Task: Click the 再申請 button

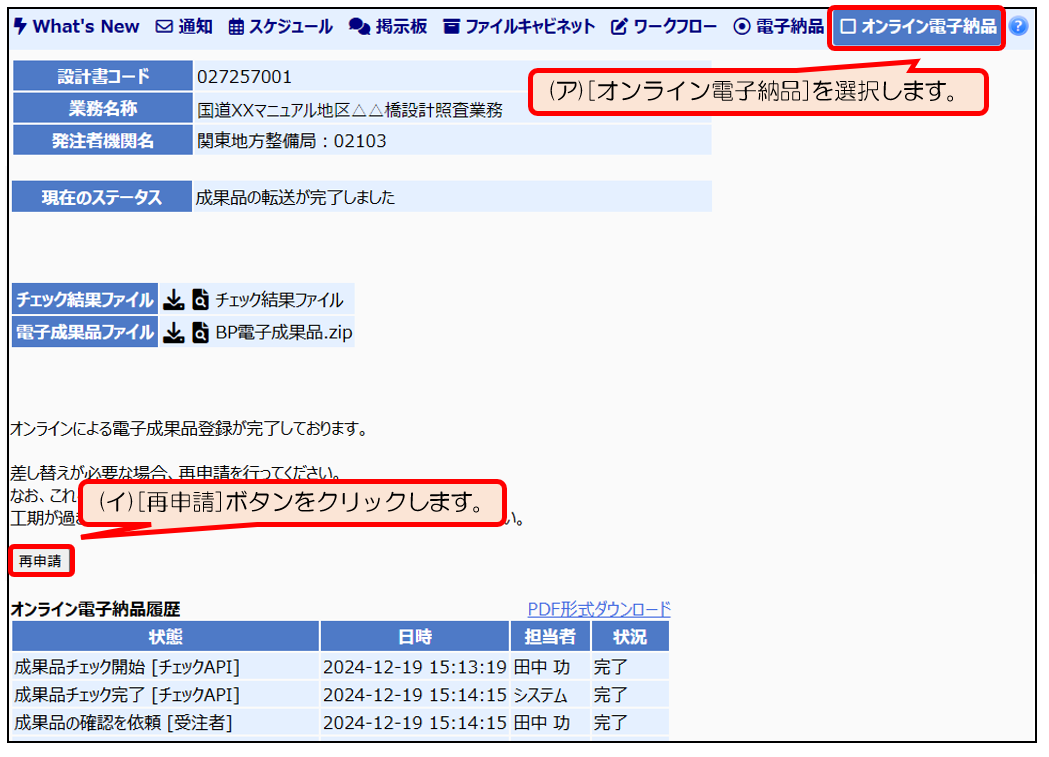Action: click(x=41, y=562)
